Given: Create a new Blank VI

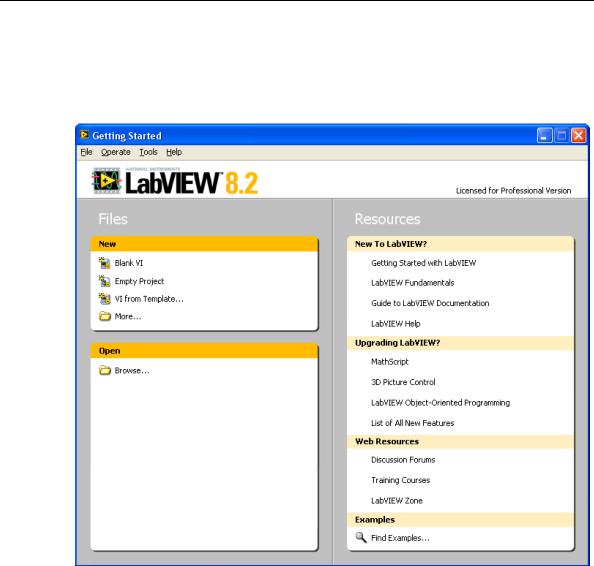Looking at the screenshot, I should (129, 263).
